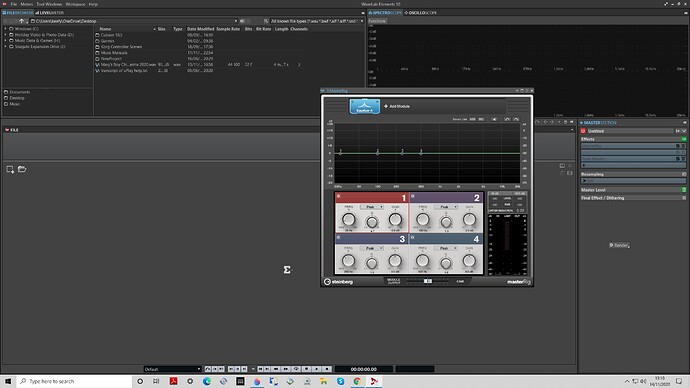Open Skype from the taskbar
Screen dimensions: 690x388
tap(340, 381)
